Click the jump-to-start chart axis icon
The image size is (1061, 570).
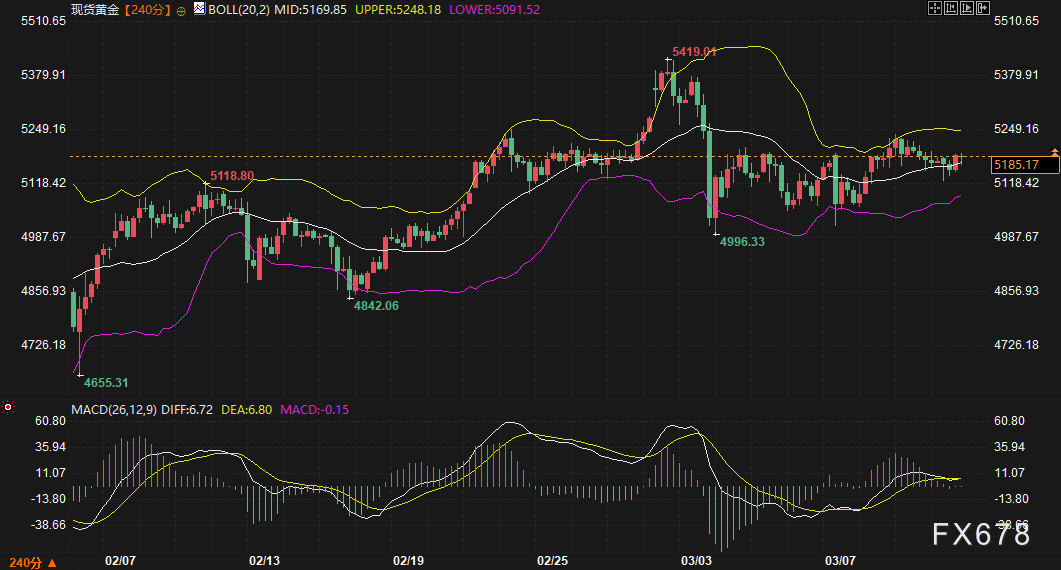click(951, 8)
